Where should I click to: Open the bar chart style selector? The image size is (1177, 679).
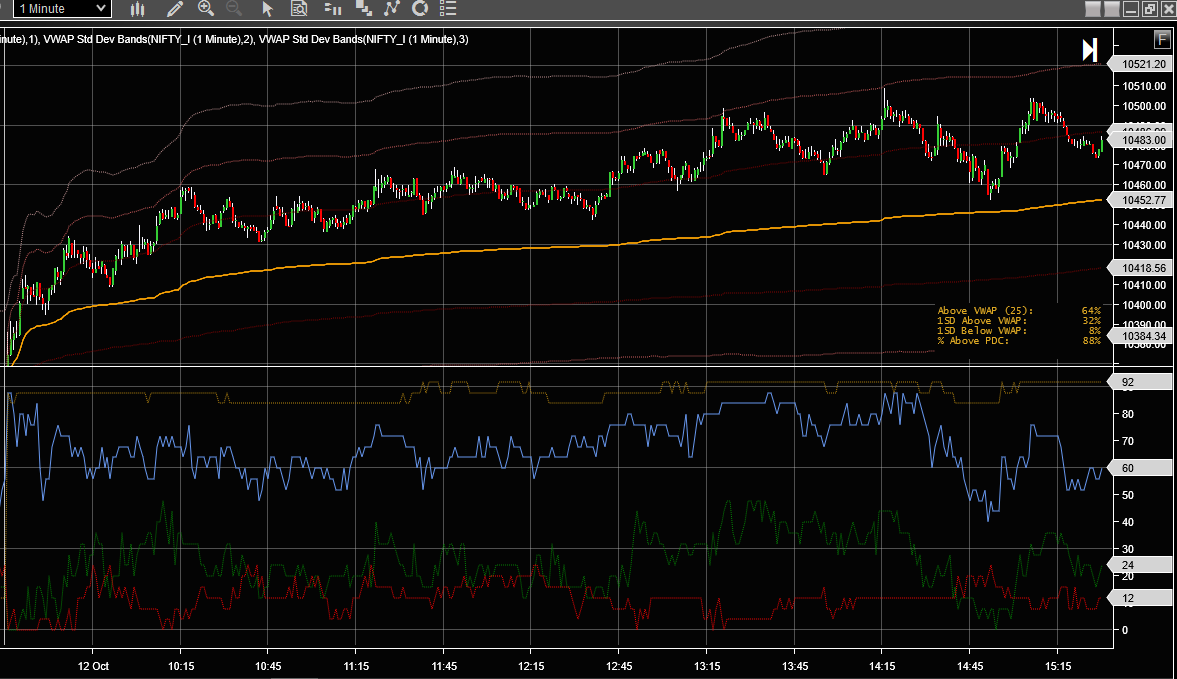click(137, 9)
